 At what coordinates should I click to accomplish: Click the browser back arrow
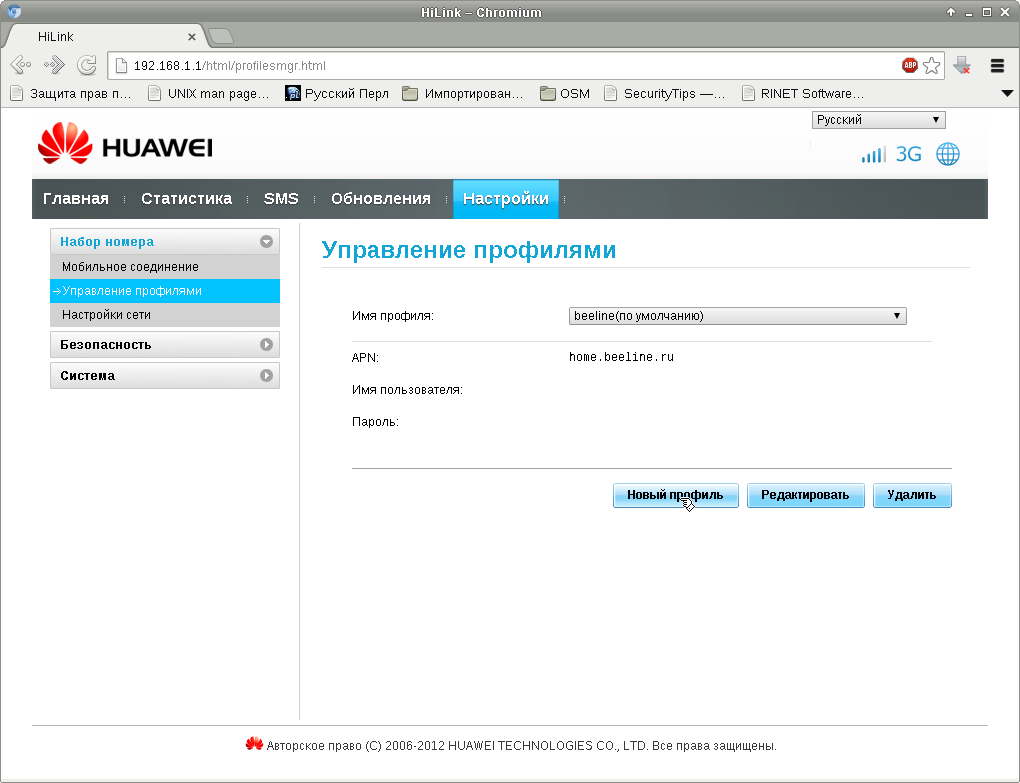click(21, 65)
